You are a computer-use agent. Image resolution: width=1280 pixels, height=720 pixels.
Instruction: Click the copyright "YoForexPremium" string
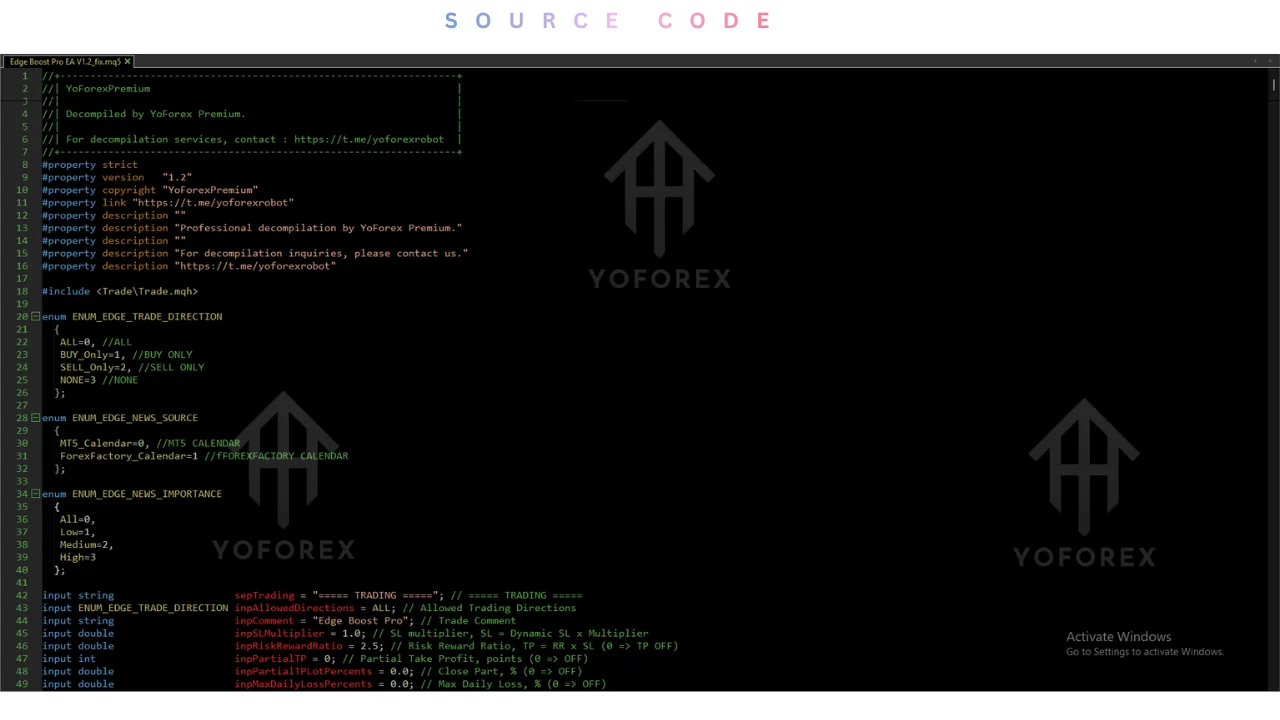coord(210,190)
